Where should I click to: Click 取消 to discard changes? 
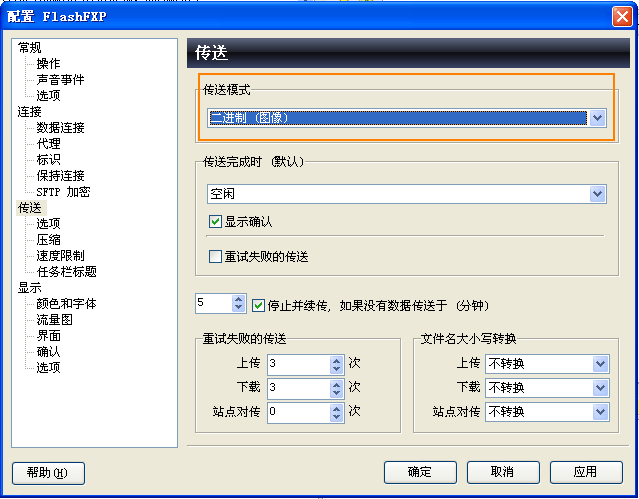503,472
